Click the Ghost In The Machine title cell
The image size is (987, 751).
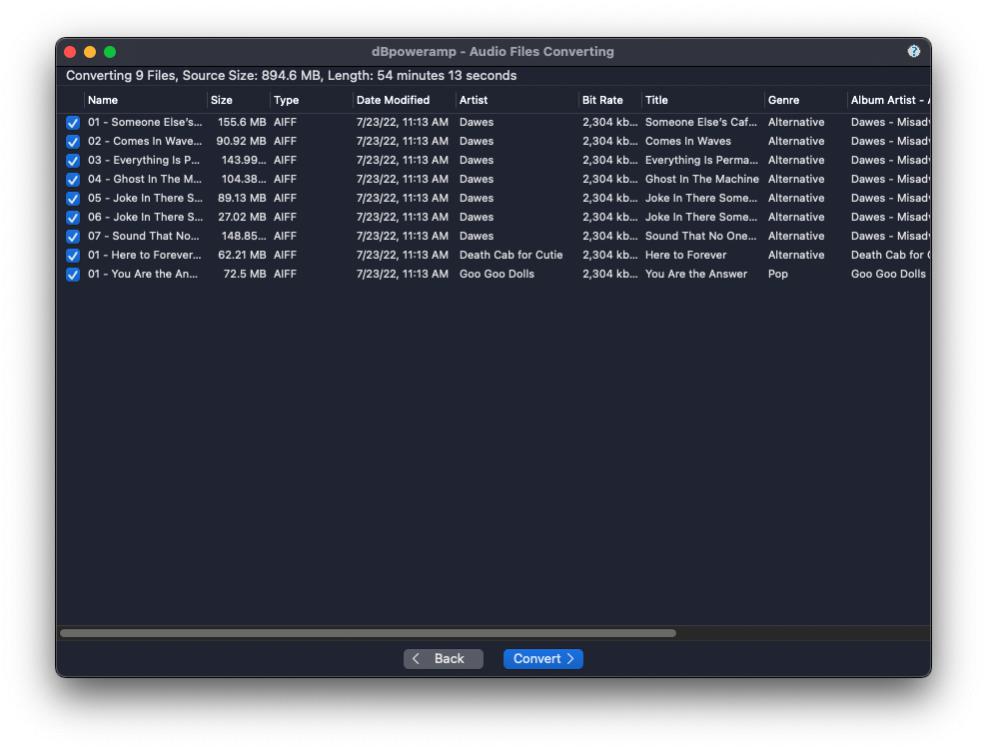[x=702, y=179]
